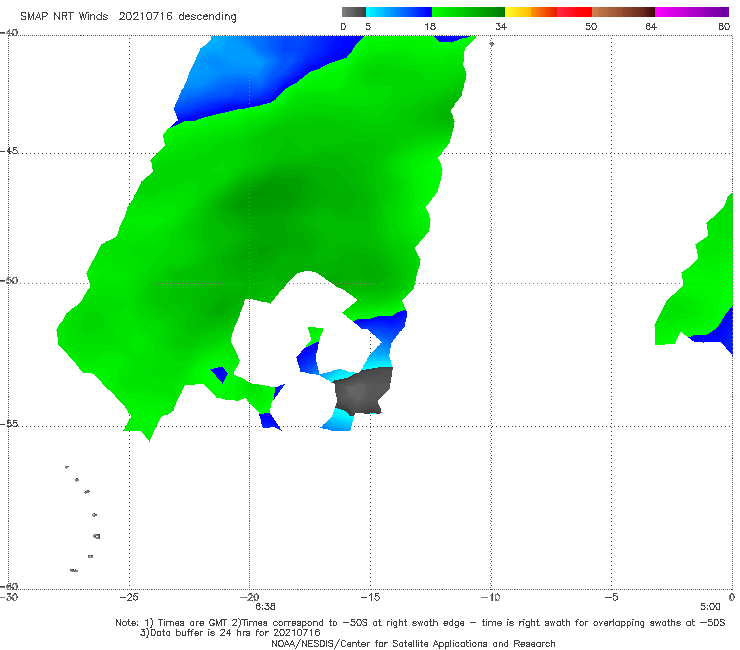This screenshot has height=650, width=740.
Task: Pick the magenta-purple segment of the color bar
Action: tap(692, 12)
